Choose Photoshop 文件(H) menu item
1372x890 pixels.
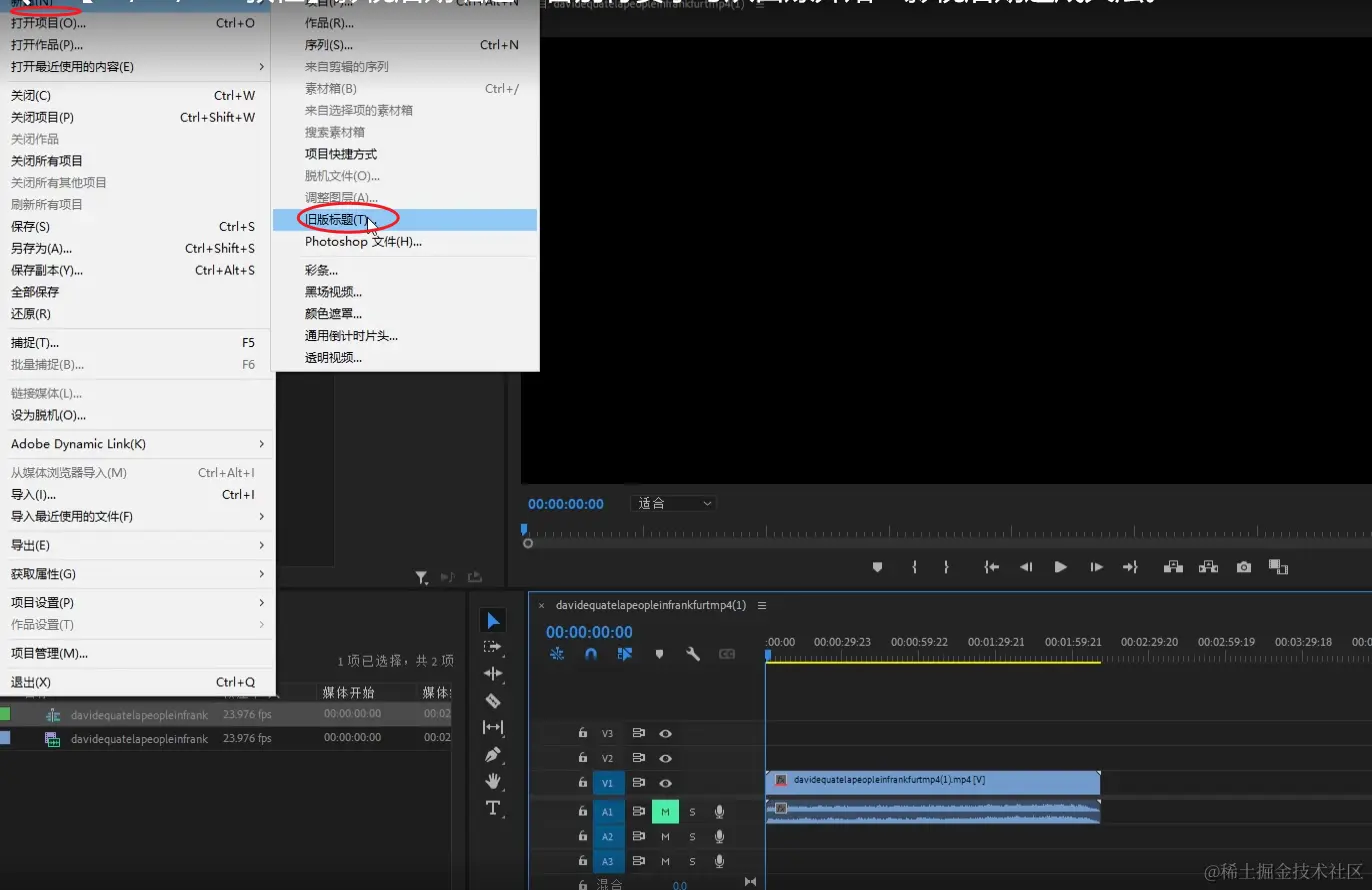coord(405,241)
